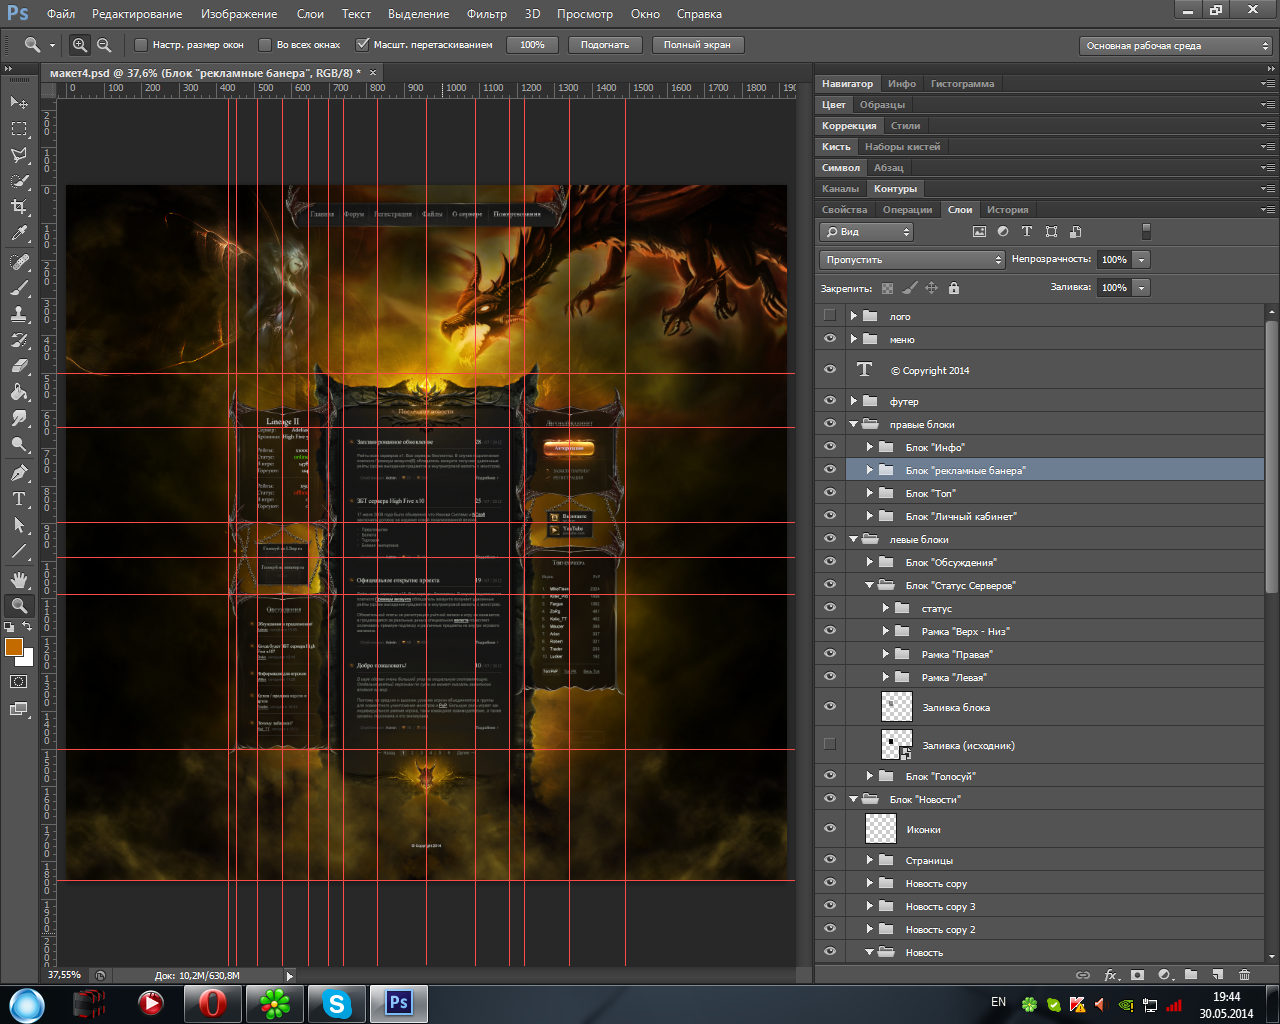Create a new group with folder icon
The image size is (1280, 1024).
(1191, 974)
